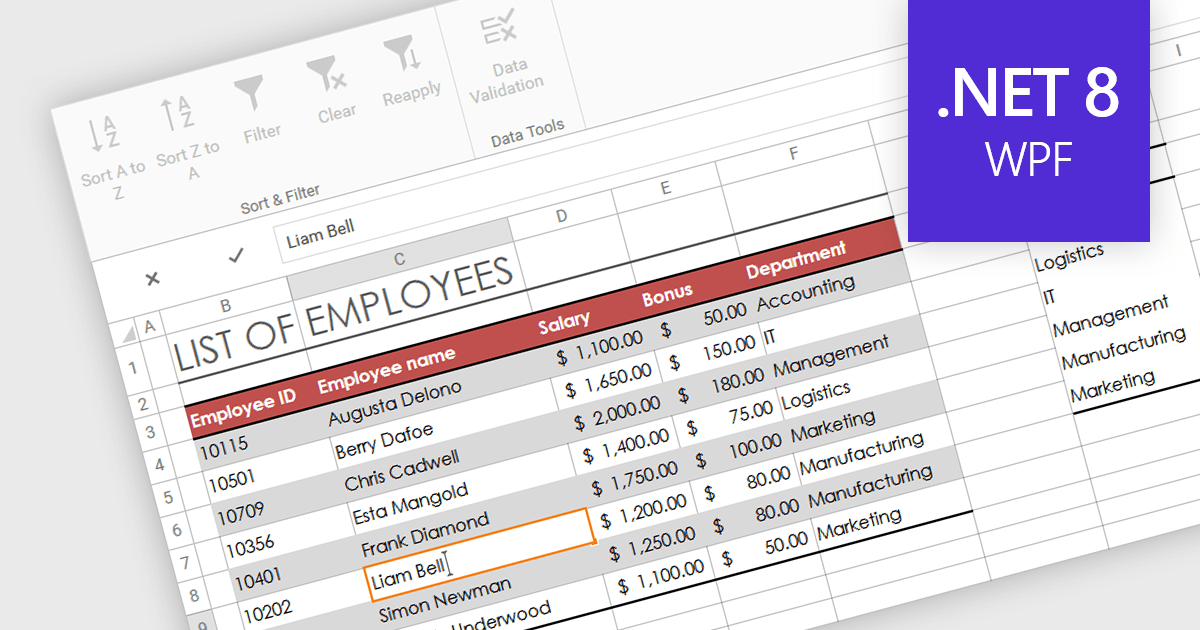Cancel the edit with the X icon

click(x=152, y=279)
